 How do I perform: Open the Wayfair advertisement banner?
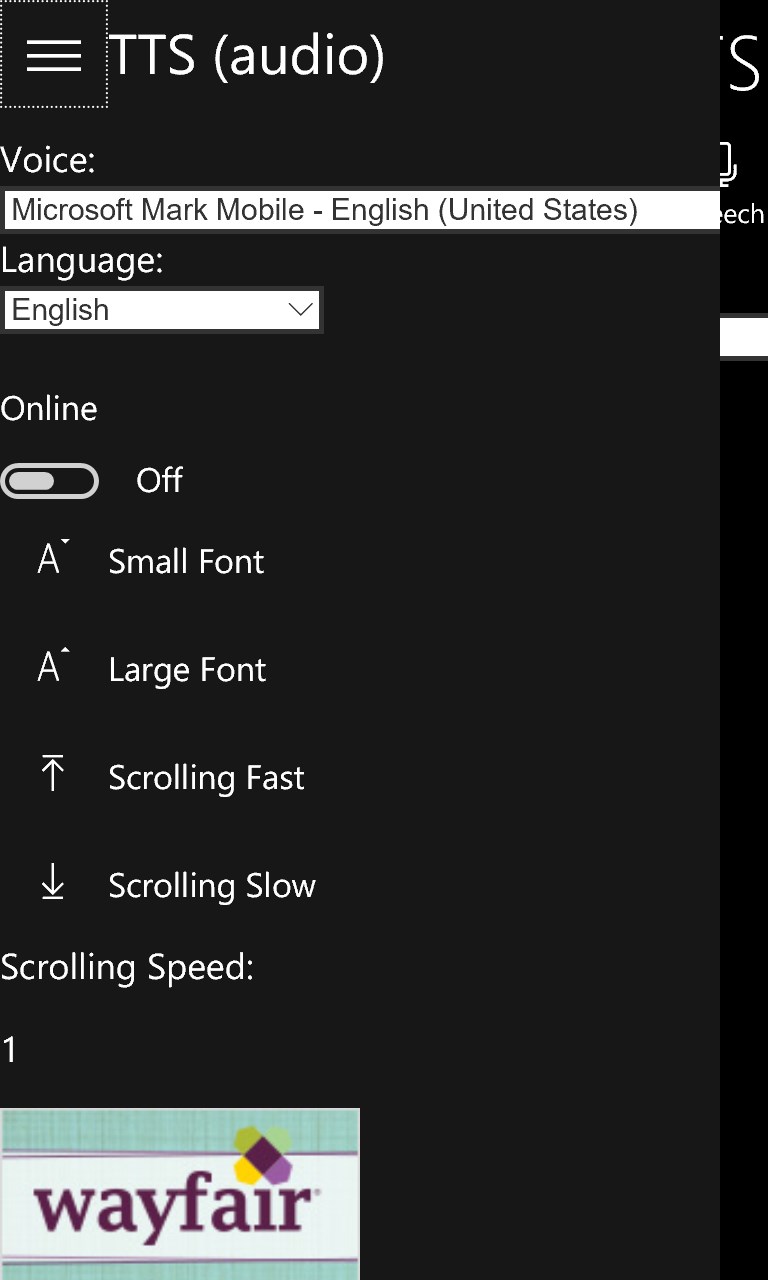[x=180, y=1194]
